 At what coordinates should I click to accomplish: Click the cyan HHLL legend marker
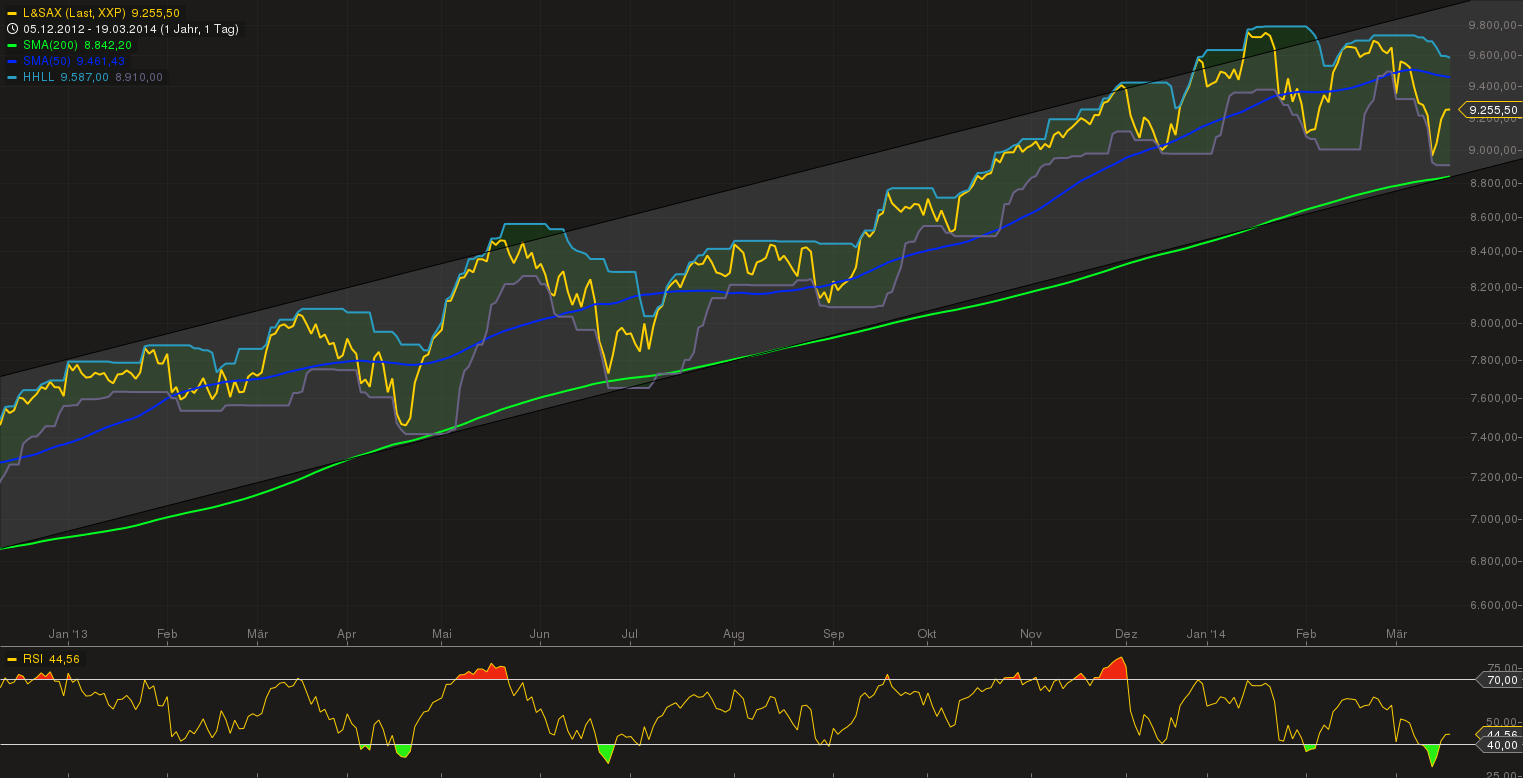(10, 76)
